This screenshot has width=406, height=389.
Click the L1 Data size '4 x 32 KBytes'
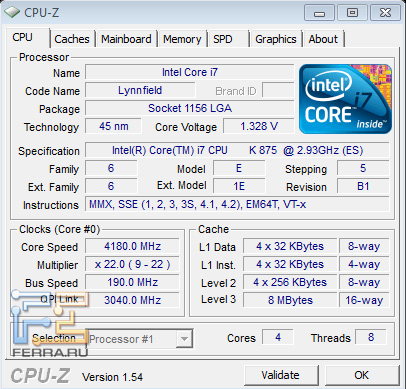[x=290, y=246]
